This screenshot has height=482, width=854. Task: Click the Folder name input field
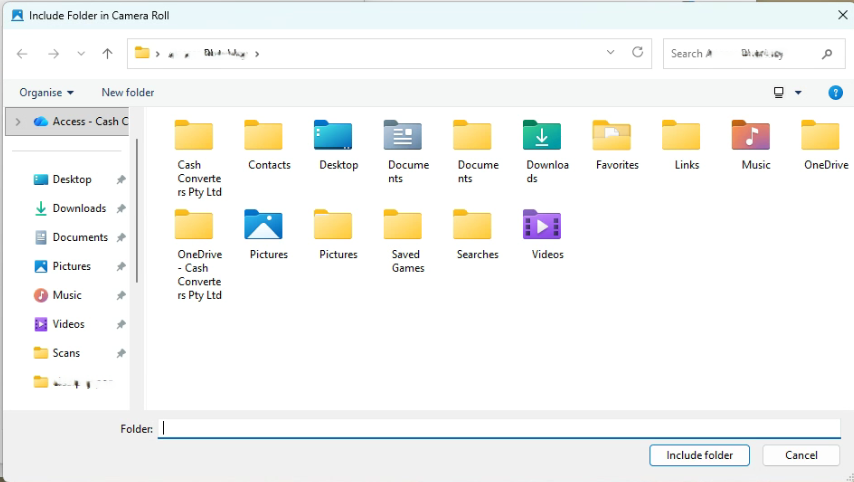point(499,429)
